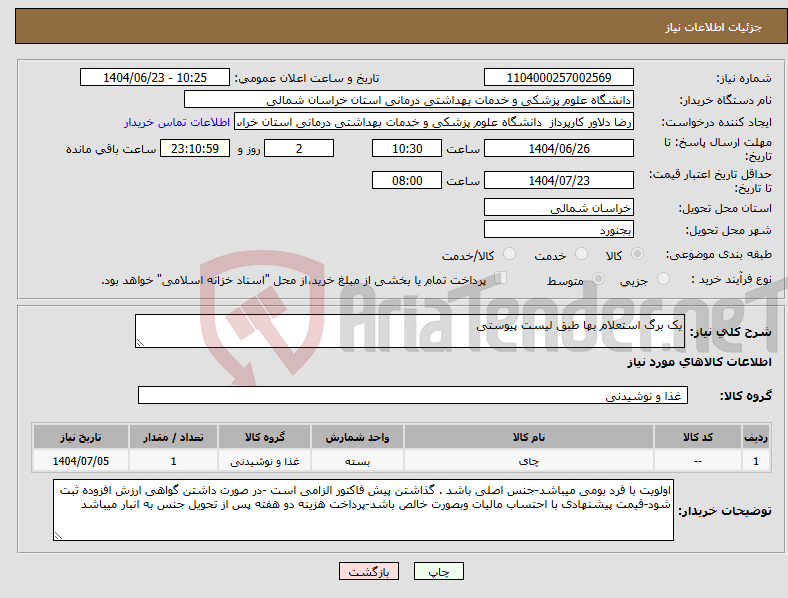
Task: Click the شرح کلی نیاز description textarea
Action: tap(410, 331)
